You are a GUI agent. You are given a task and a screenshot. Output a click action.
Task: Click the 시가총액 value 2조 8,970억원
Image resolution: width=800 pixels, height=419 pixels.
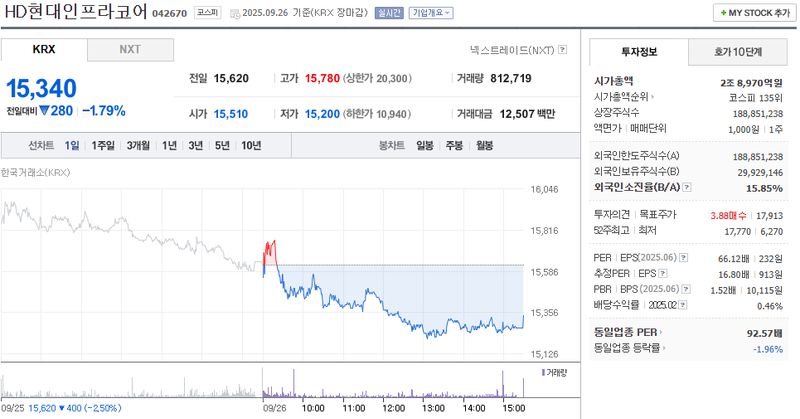coord(751,83)
